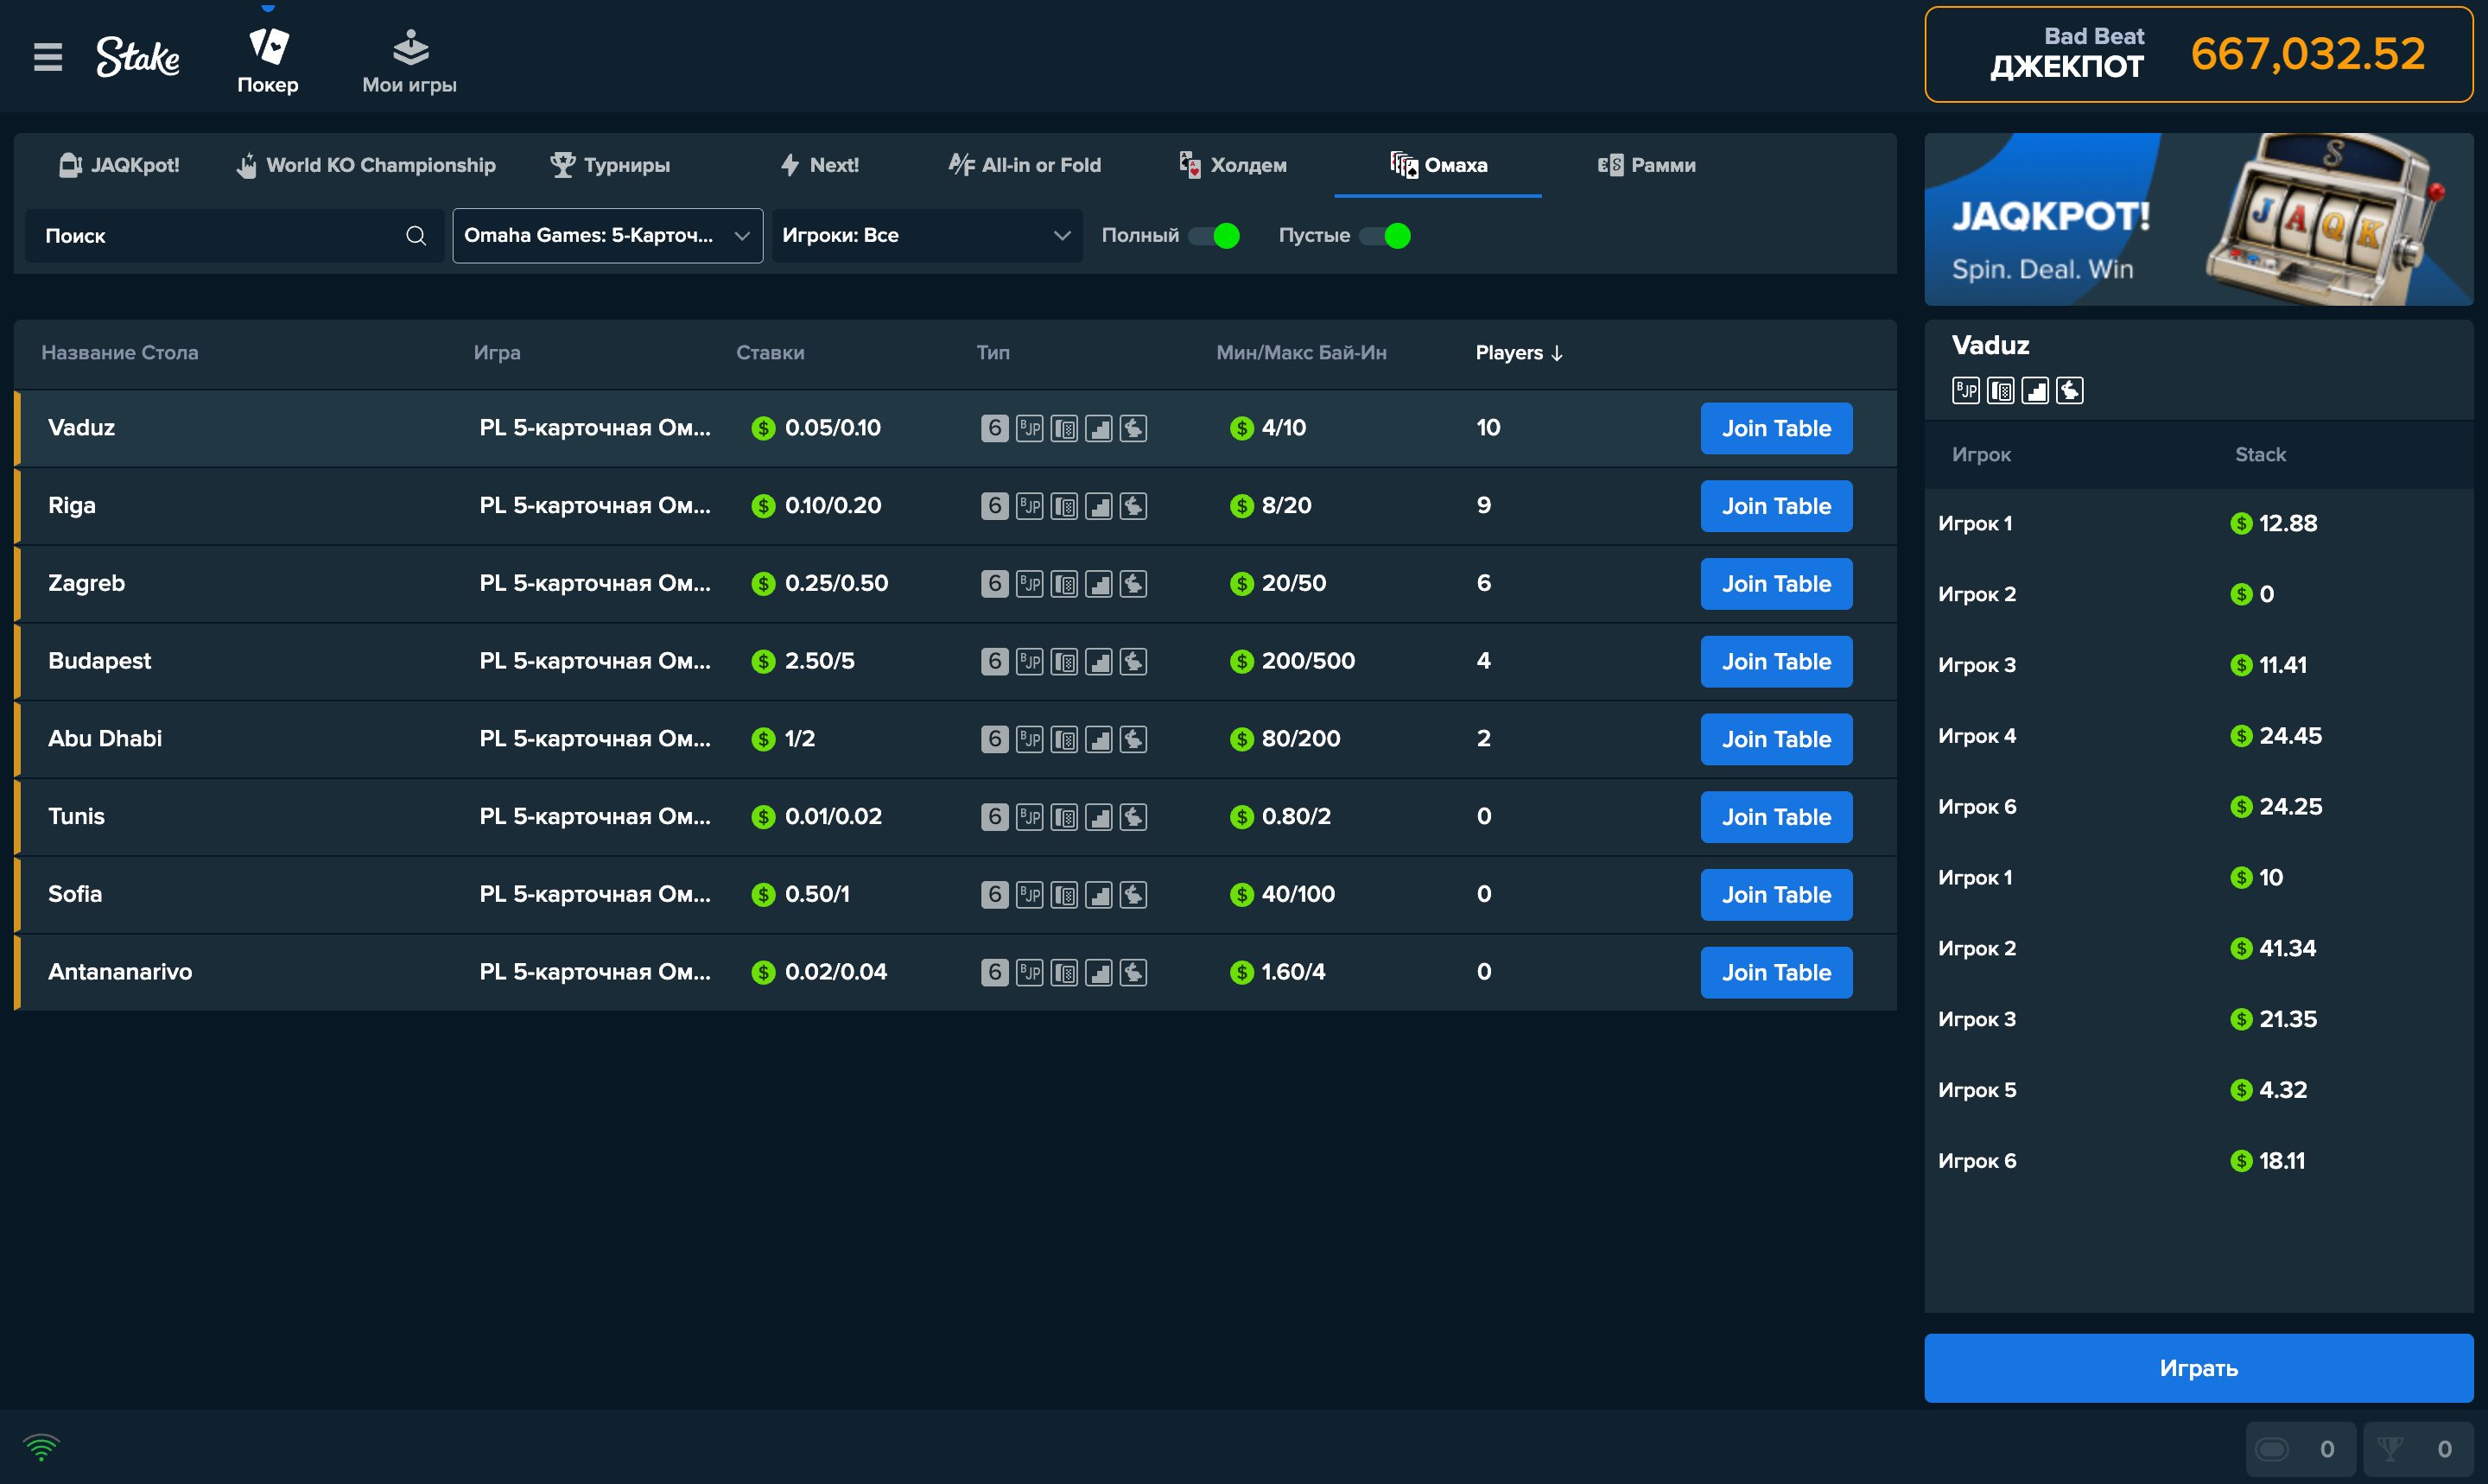This screenshot has height=1484, width=2488.
Task: Sort by the Название Стола column header
Action: click(x=120, y=353)
